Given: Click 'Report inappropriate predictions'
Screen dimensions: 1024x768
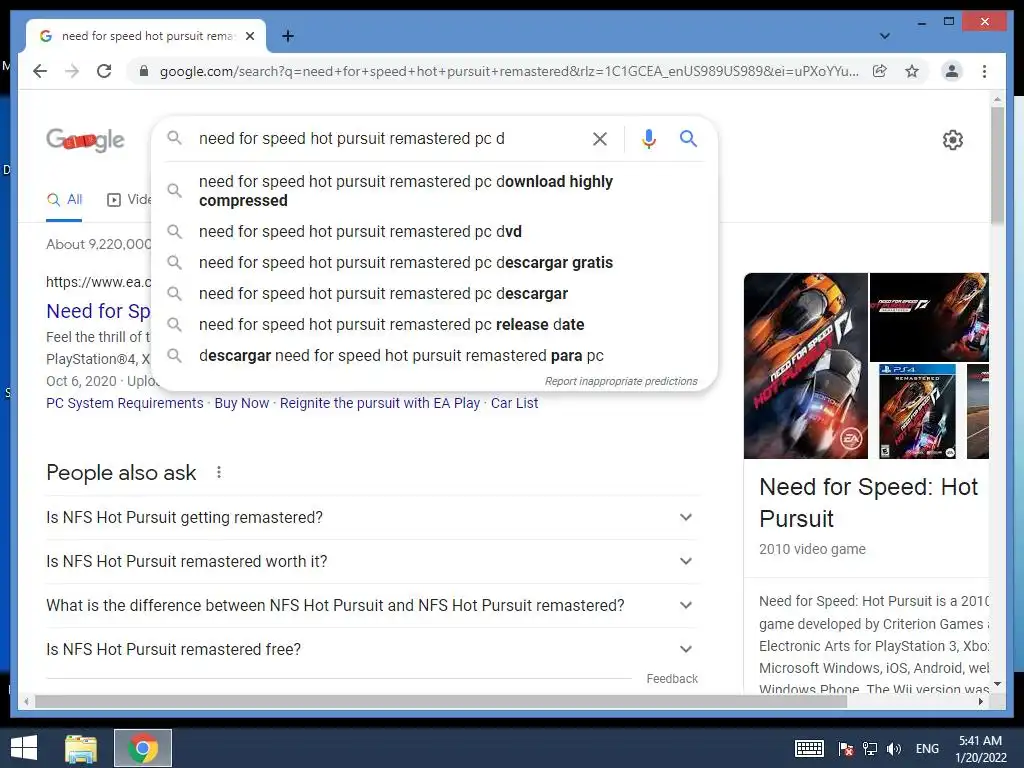Looking at the screenshot, I should pyautogui.click(x=621, y=381).
